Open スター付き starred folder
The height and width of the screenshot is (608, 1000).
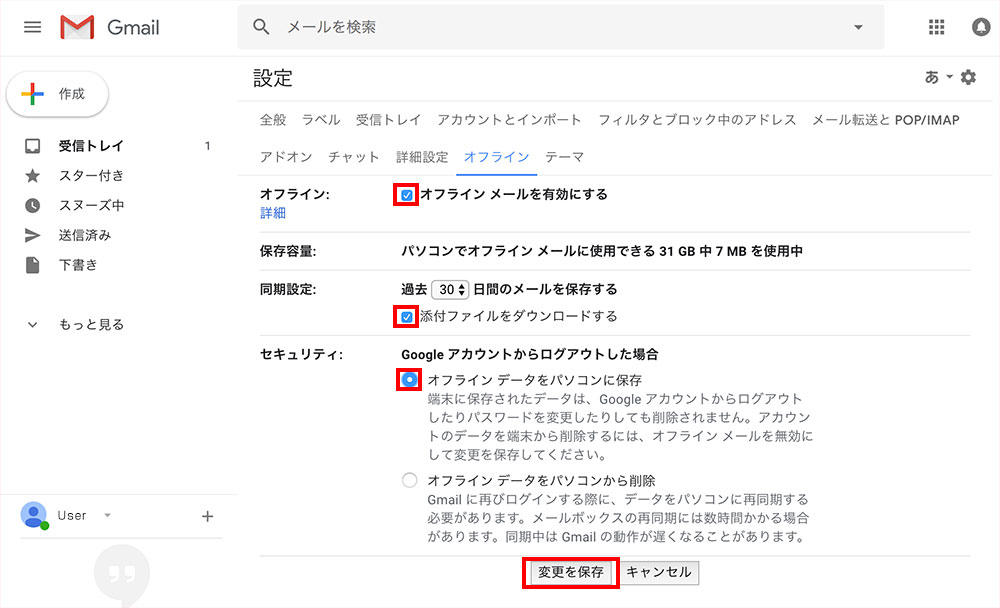pos(91,176)
